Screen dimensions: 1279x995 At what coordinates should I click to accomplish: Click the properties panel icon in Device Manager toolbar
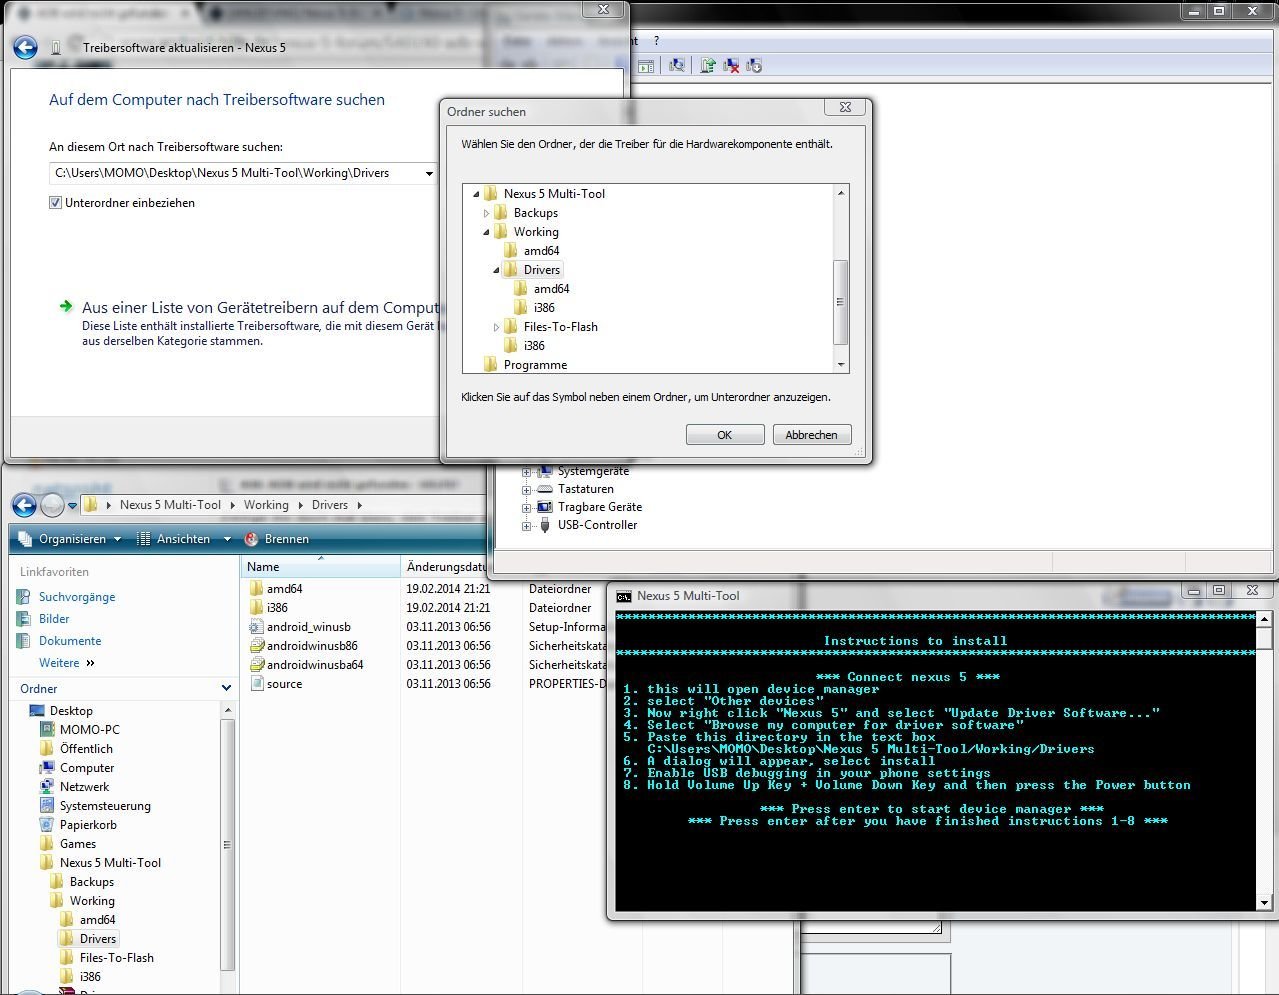point(646,66)
